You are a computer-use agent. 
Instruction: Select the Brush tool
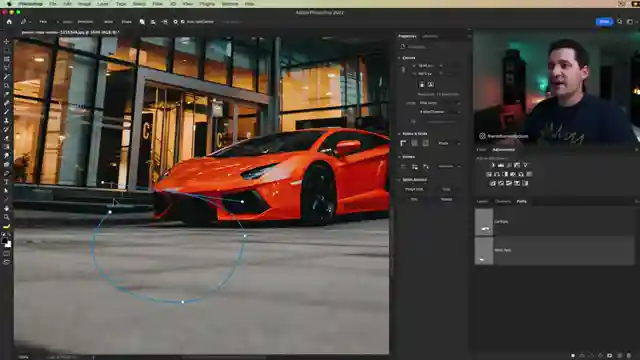(x=7, y=112)
